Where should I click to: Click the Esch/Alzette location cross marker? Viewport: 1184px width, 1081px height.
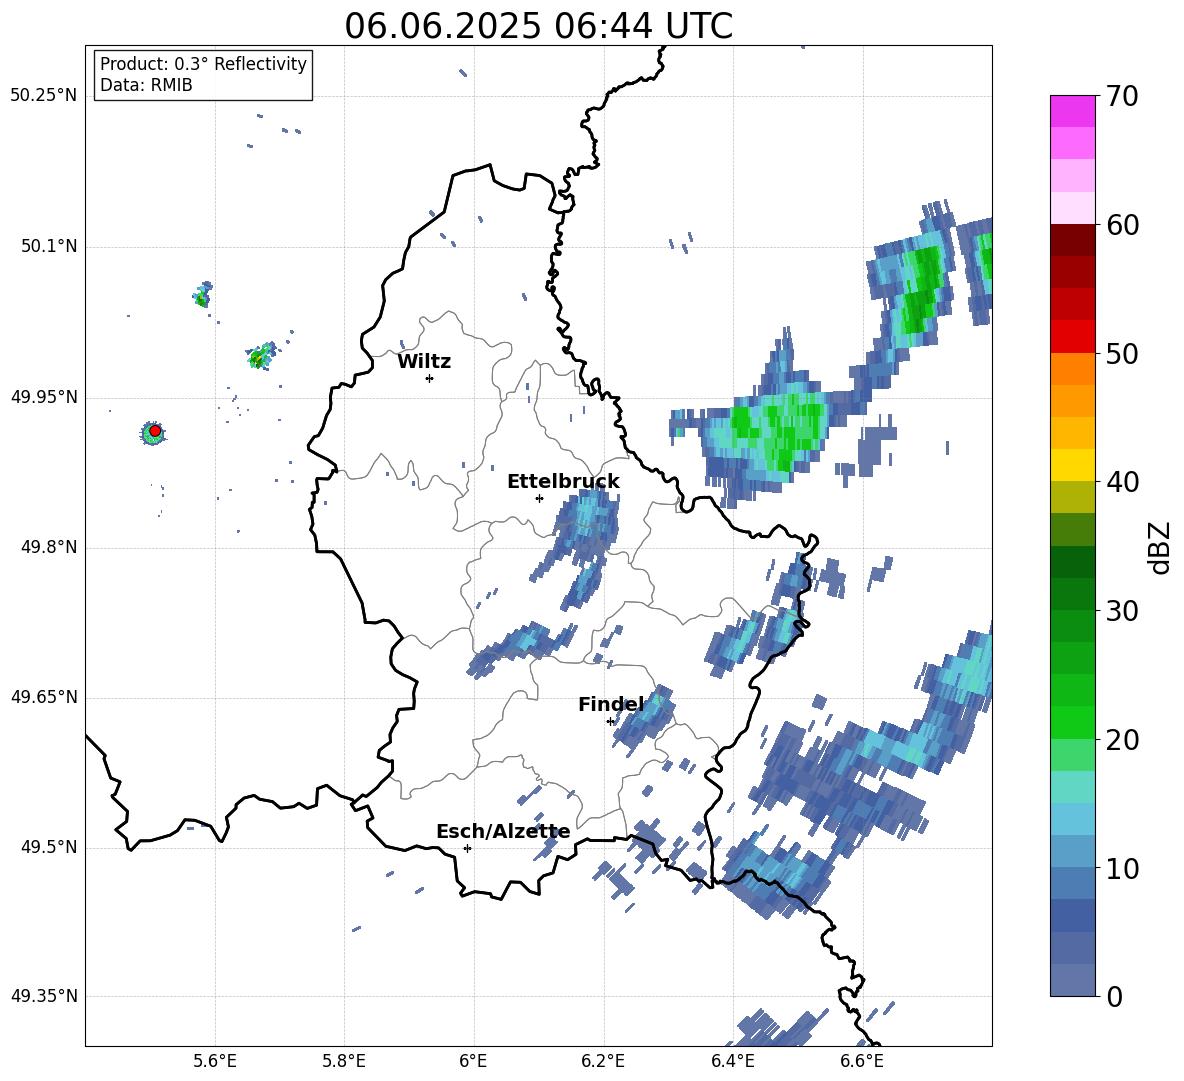(x=467, y=848)
